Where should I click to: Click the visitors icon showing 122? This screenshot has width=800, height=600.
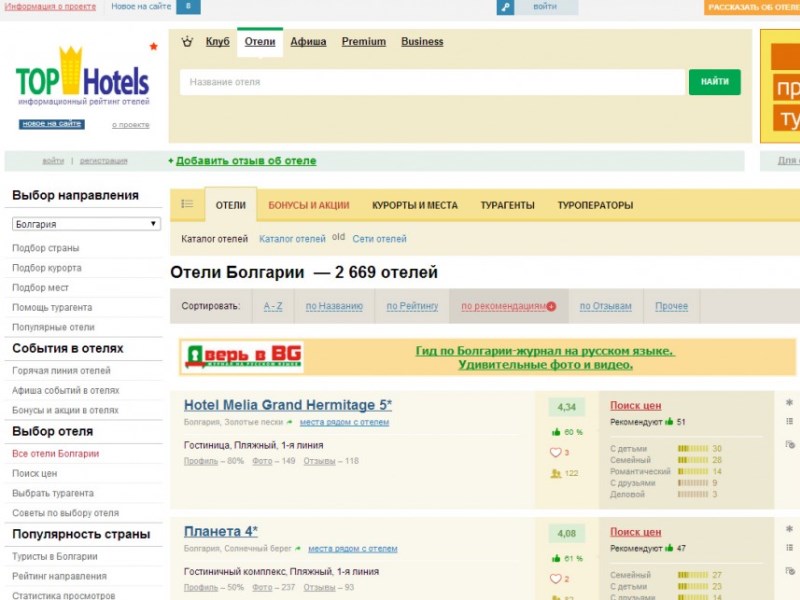pyautogui.click(x=556, y=473)
